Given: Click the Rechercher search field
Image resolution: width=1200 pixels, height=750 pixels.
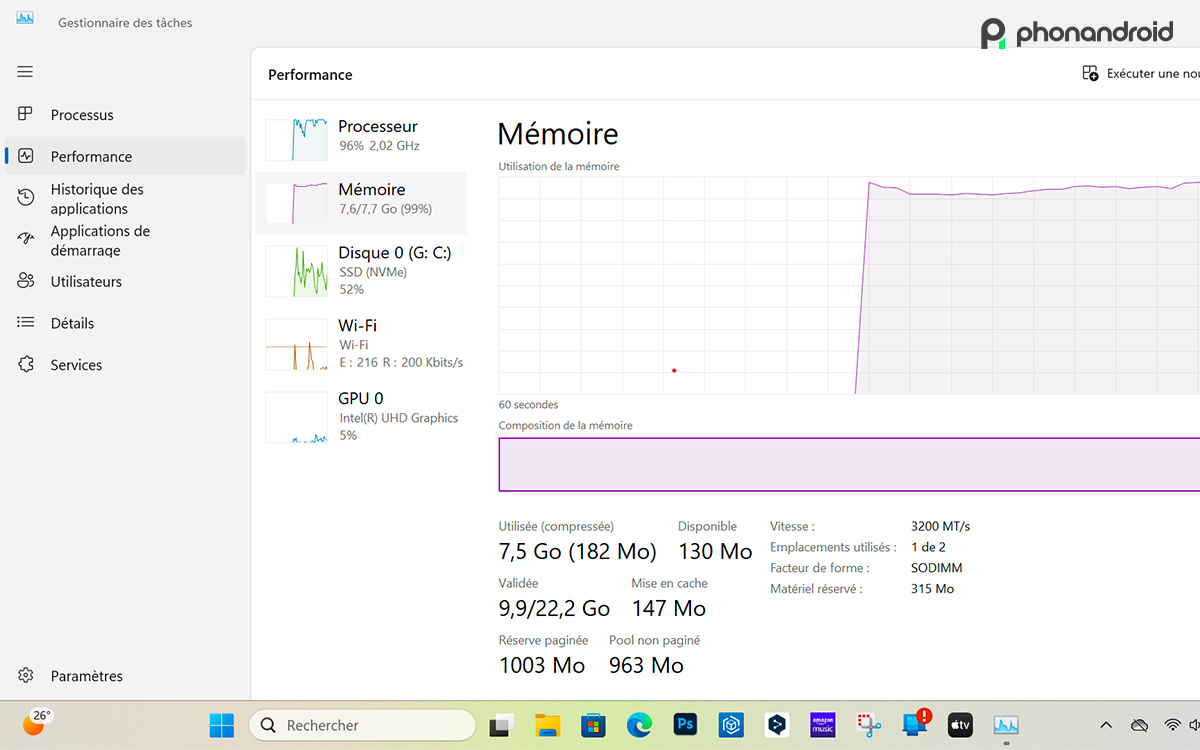Looking at the screenshot, I should click(x=362, y=724).
